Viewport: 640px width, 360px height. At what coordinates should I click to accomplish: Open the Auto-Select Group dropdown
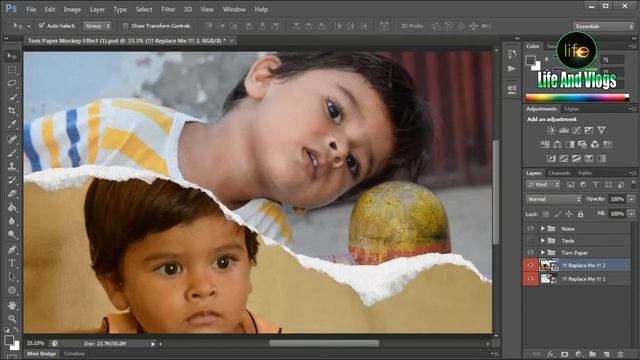(x=97, y=26)
